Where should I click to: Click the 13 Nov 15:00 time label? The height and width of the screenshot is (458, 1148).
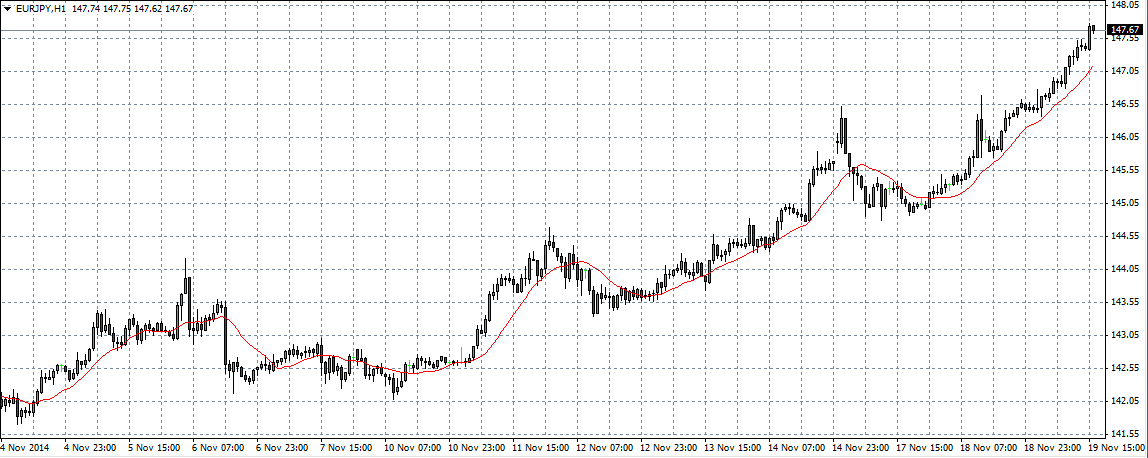(x=731, y=447)
